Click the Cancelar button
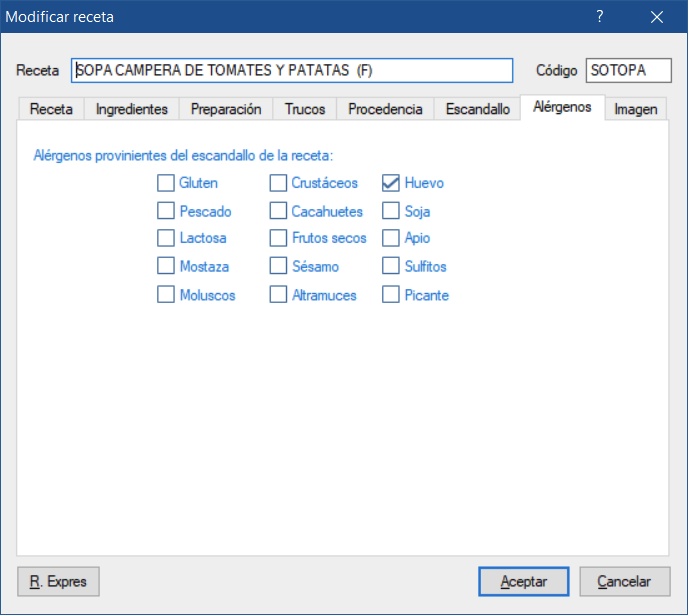 pyautogui.click(x=624, y=581)
